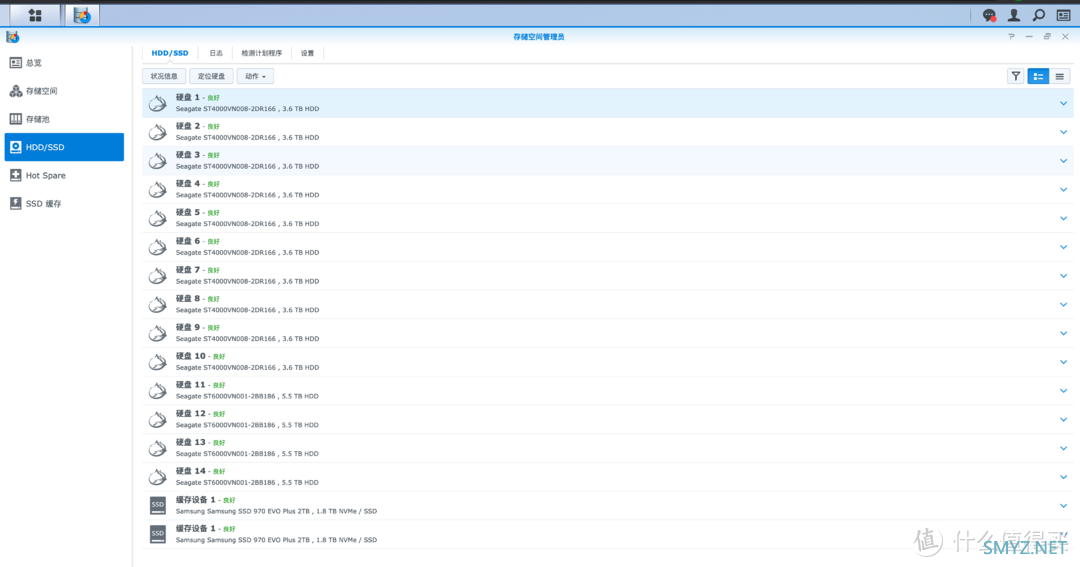The width and height of the screenshot is (1080, 567).
Task: Expand details for 硬盘 1
Action: pos(1063,103)
